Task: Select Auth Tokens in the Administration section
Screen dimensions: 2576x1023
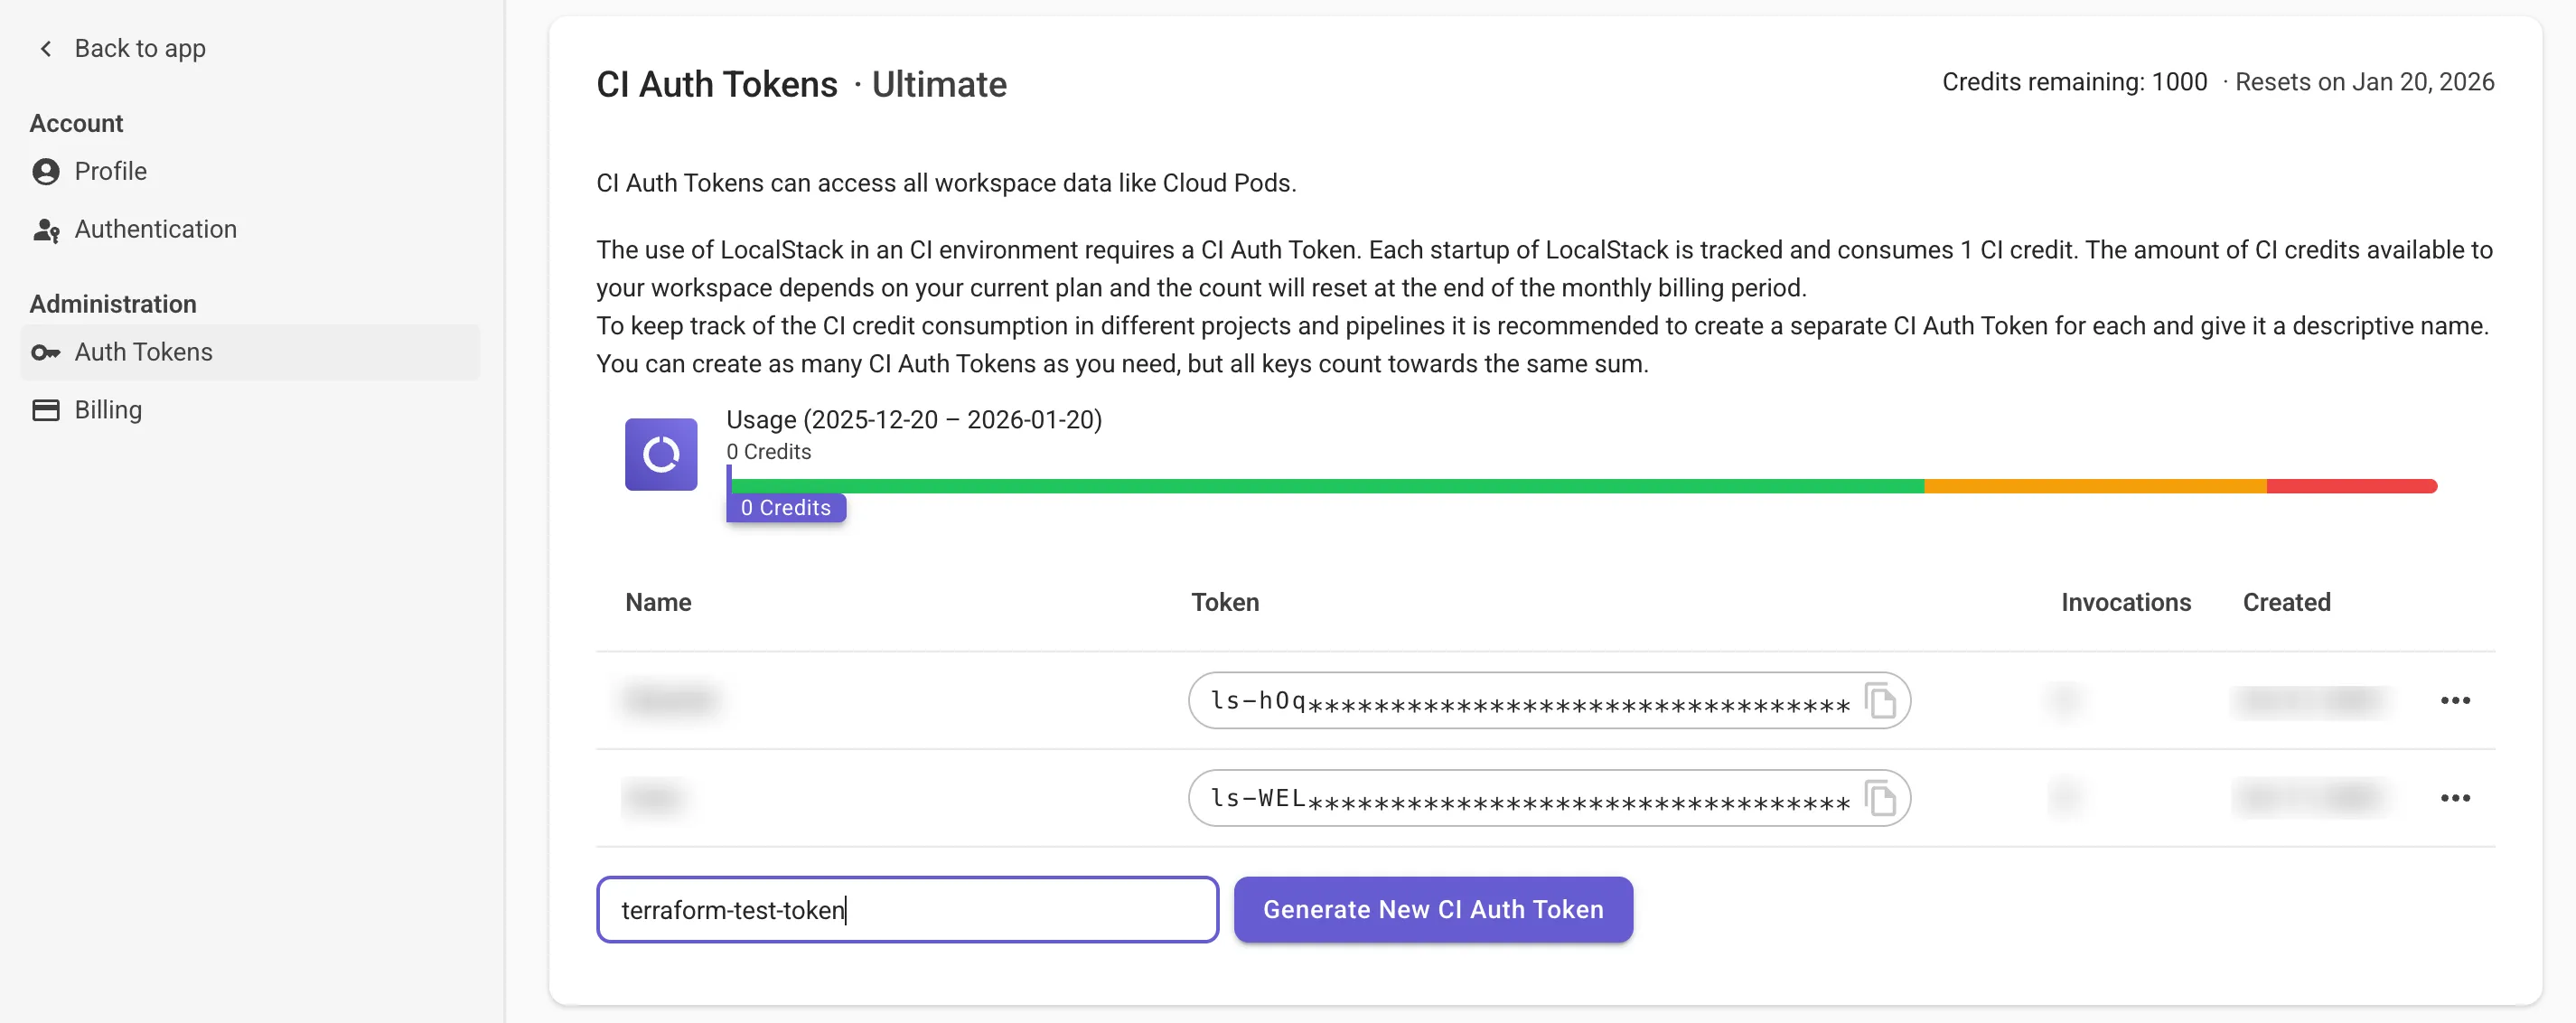Action: coord(143,352)
